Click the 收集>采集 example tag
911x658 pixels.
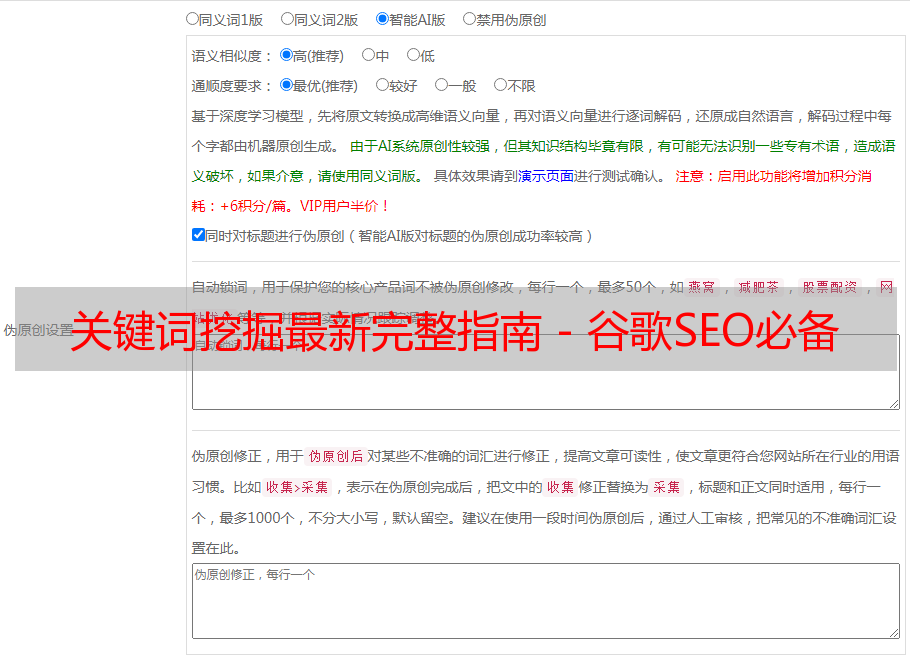coord(297,487)
